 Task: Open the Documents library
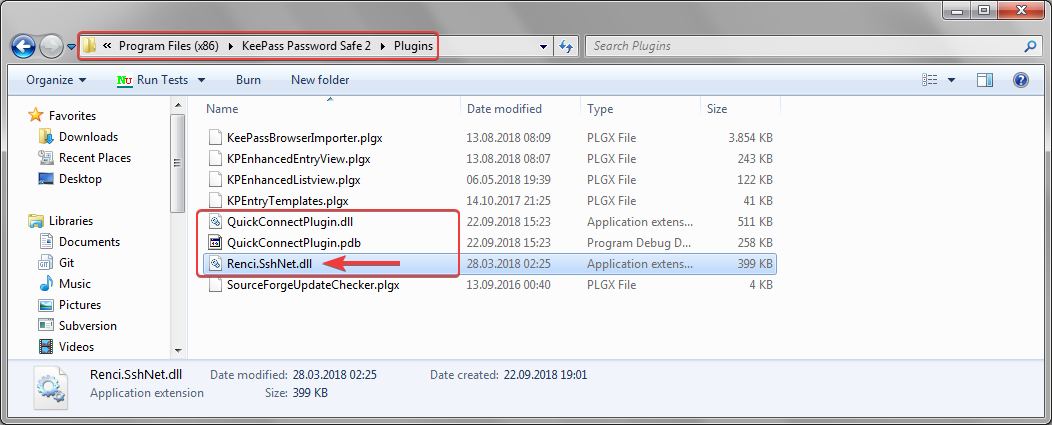tap(89, 242)
